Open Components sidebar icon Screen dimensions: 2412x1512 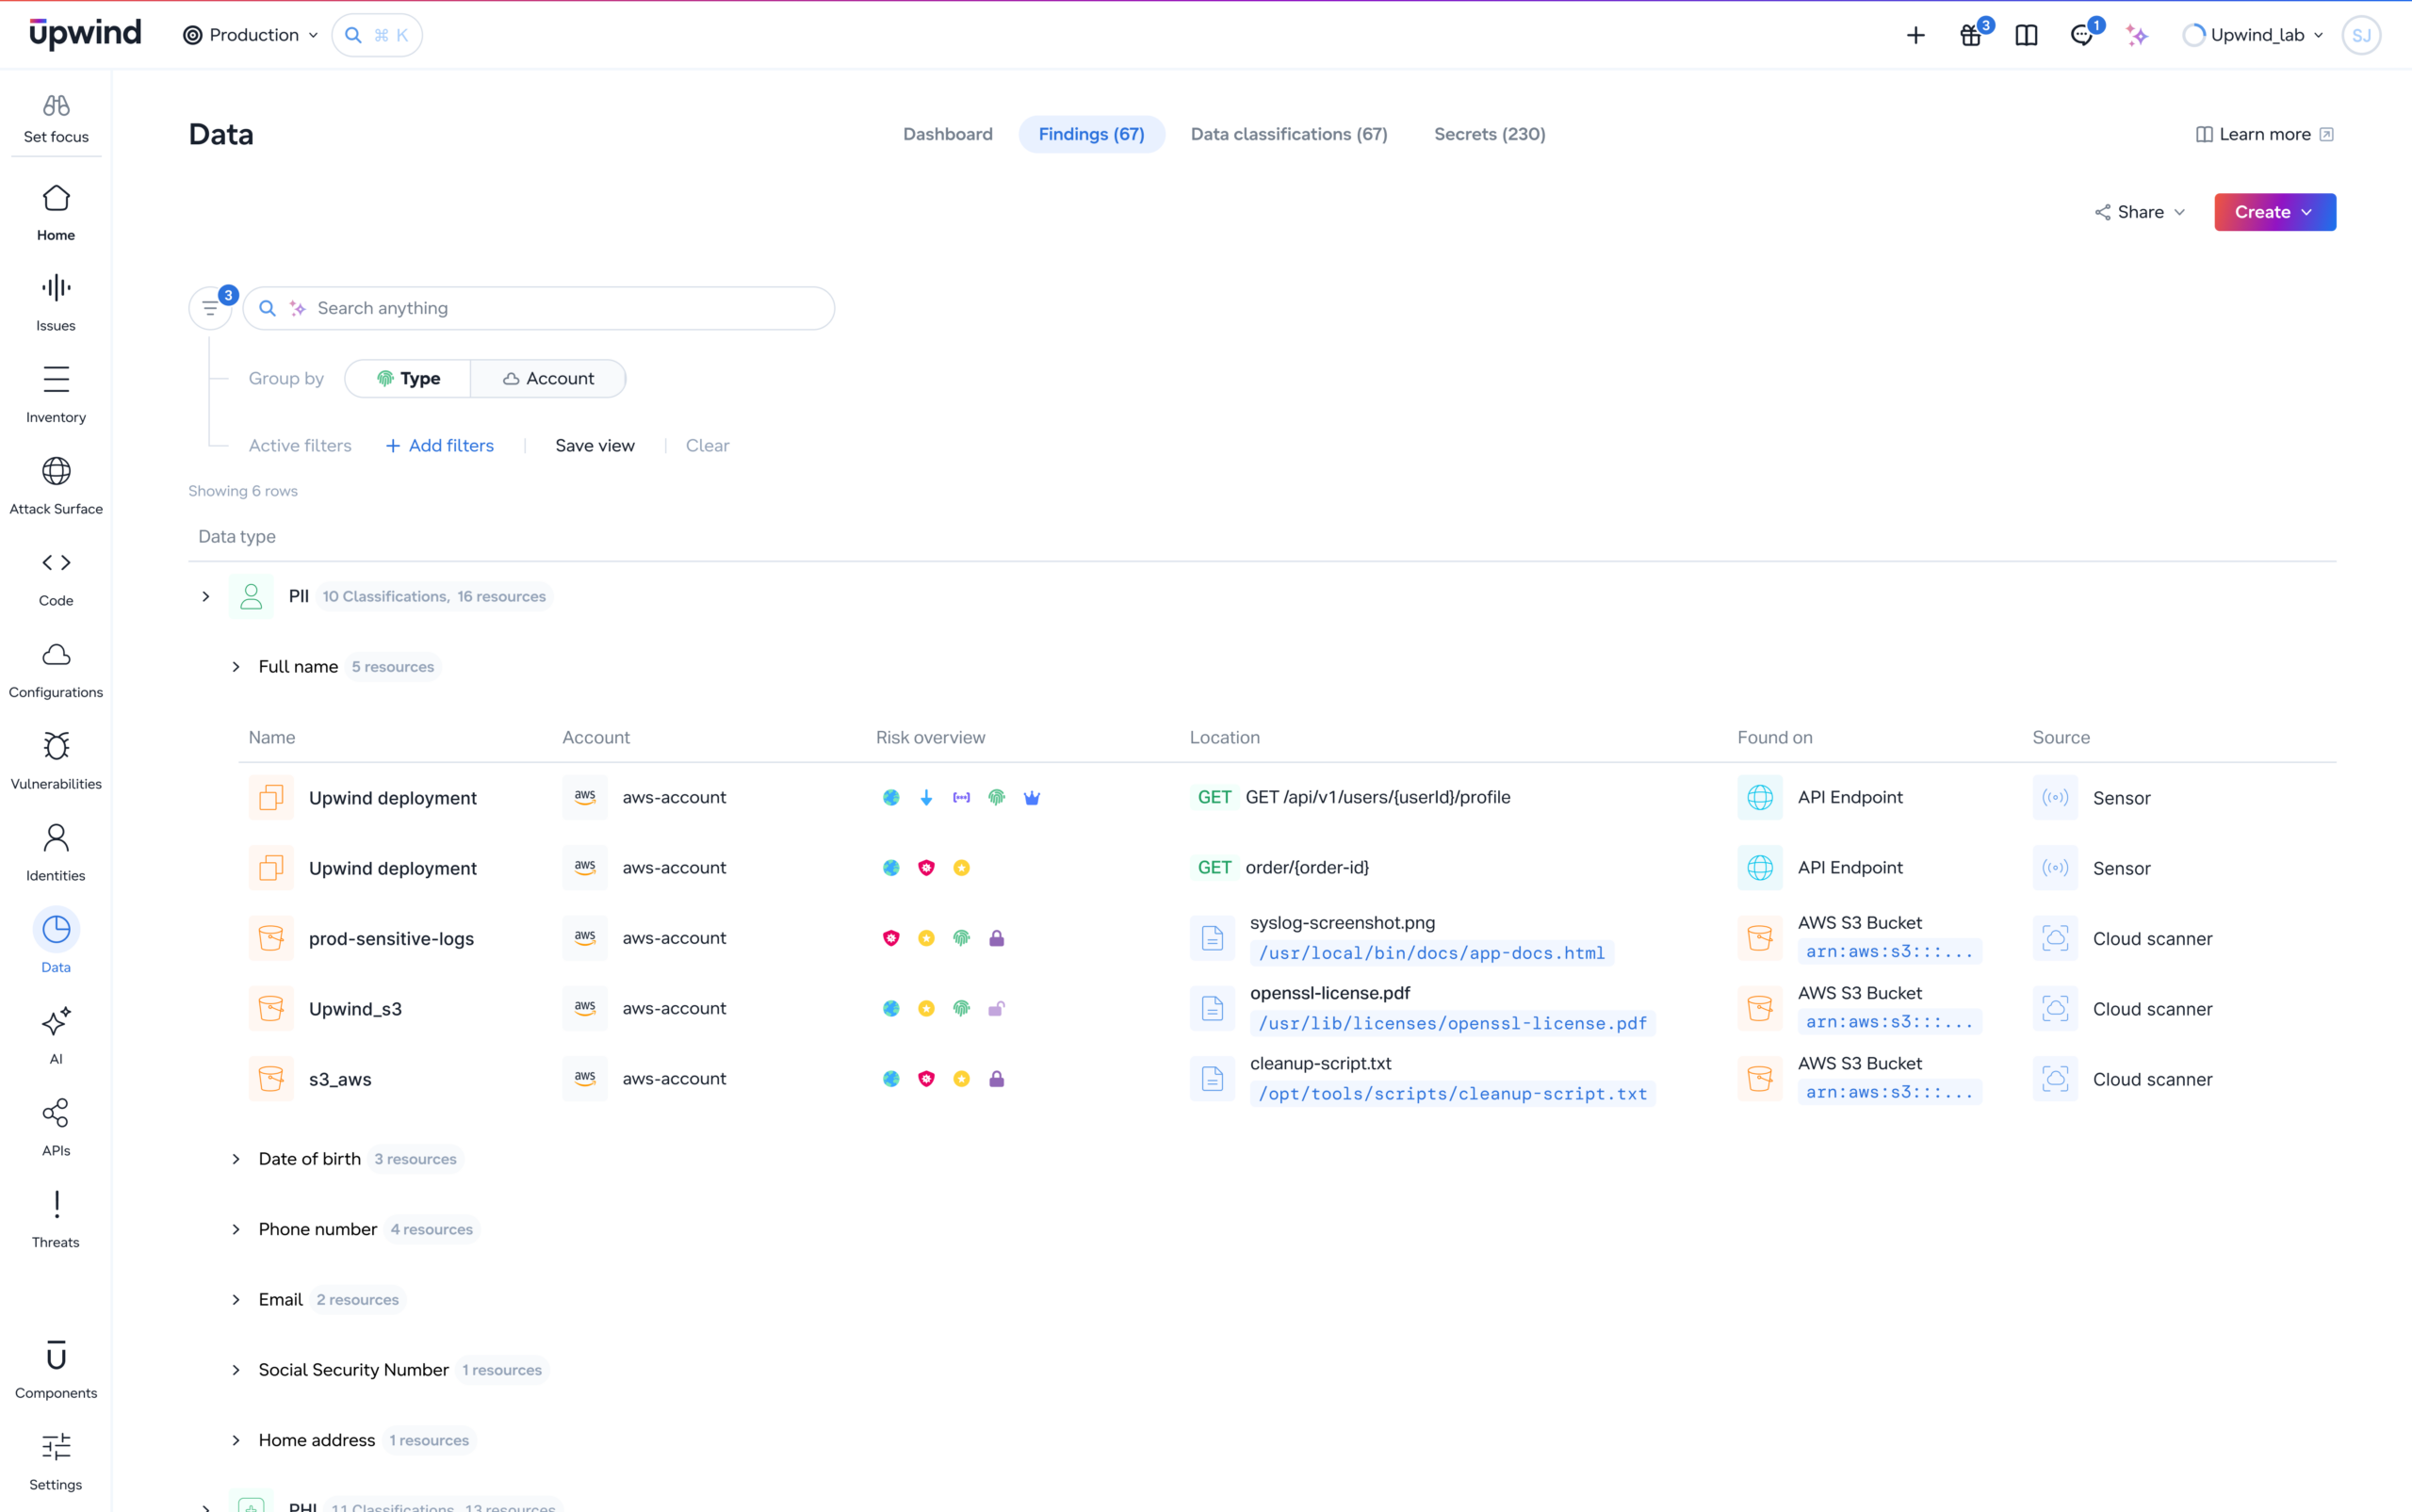coord(56,1355)
